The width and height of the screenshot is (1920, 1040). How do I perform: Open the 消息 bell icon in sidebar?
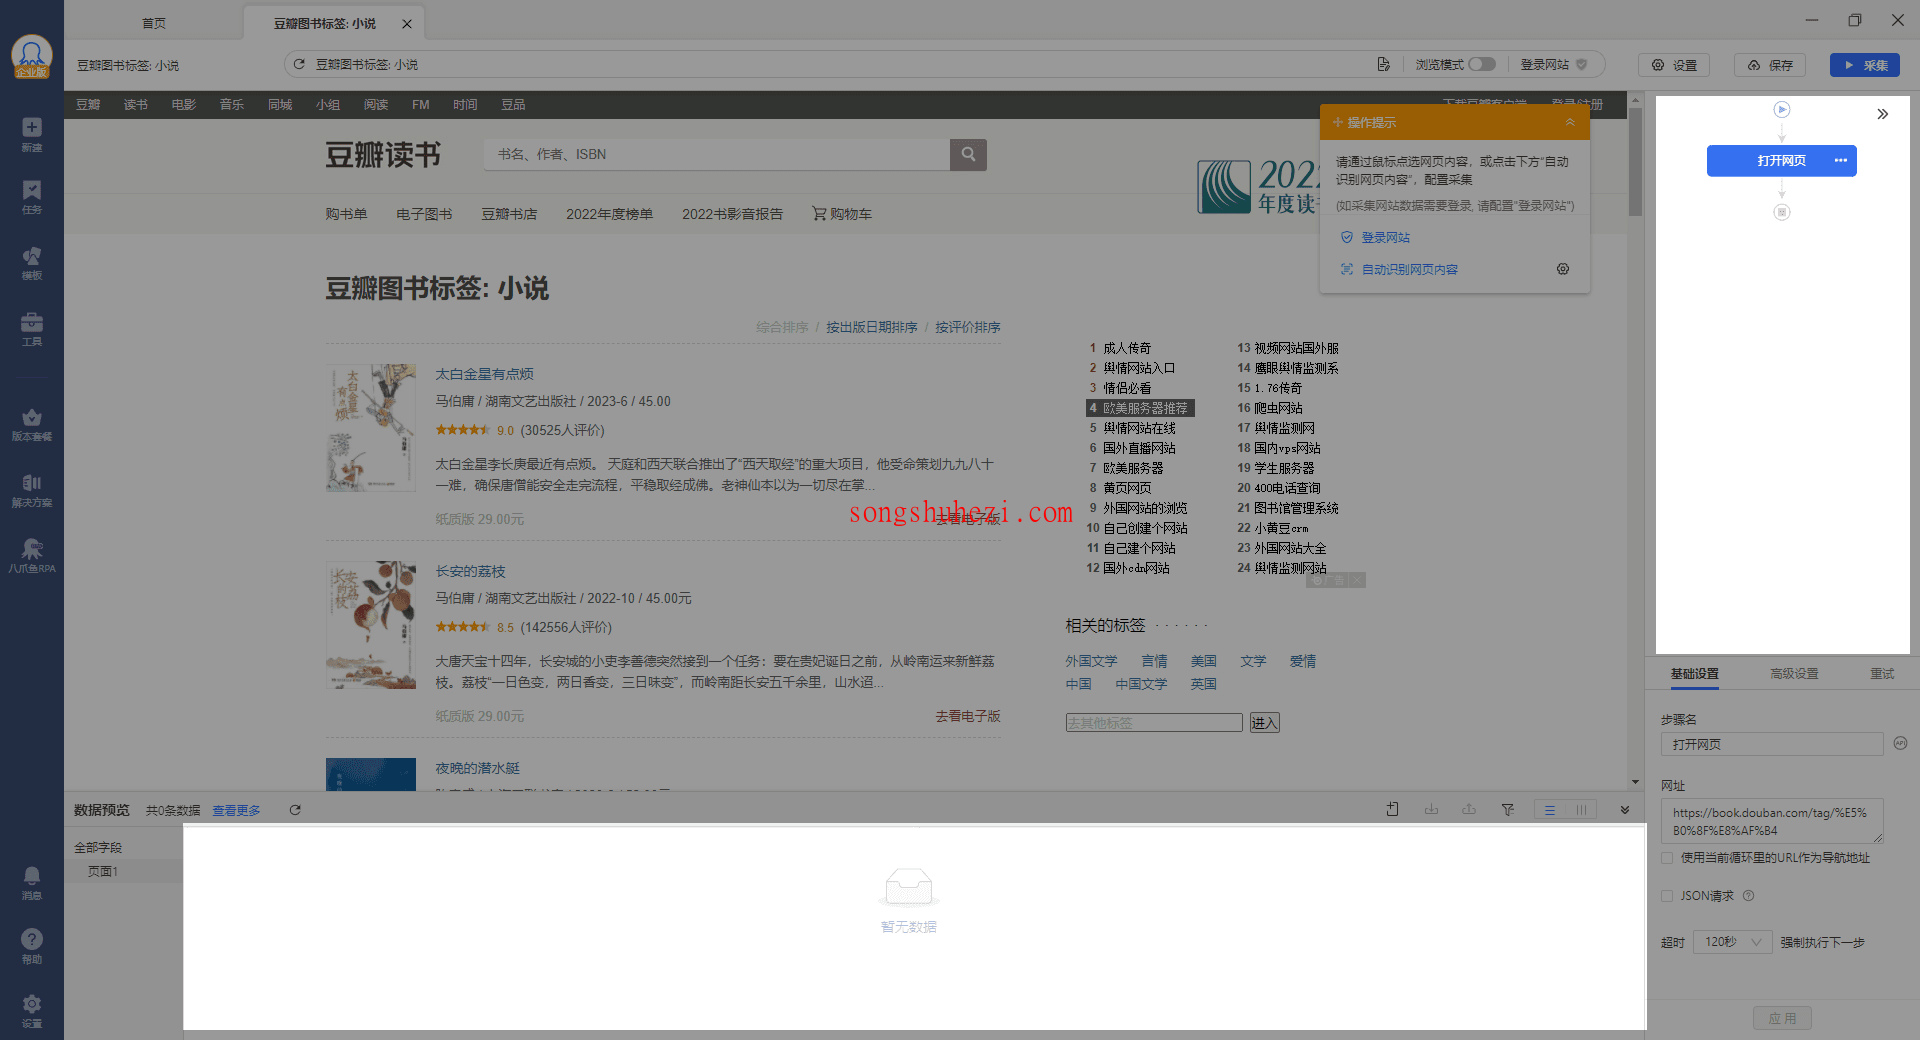(32, 883)
